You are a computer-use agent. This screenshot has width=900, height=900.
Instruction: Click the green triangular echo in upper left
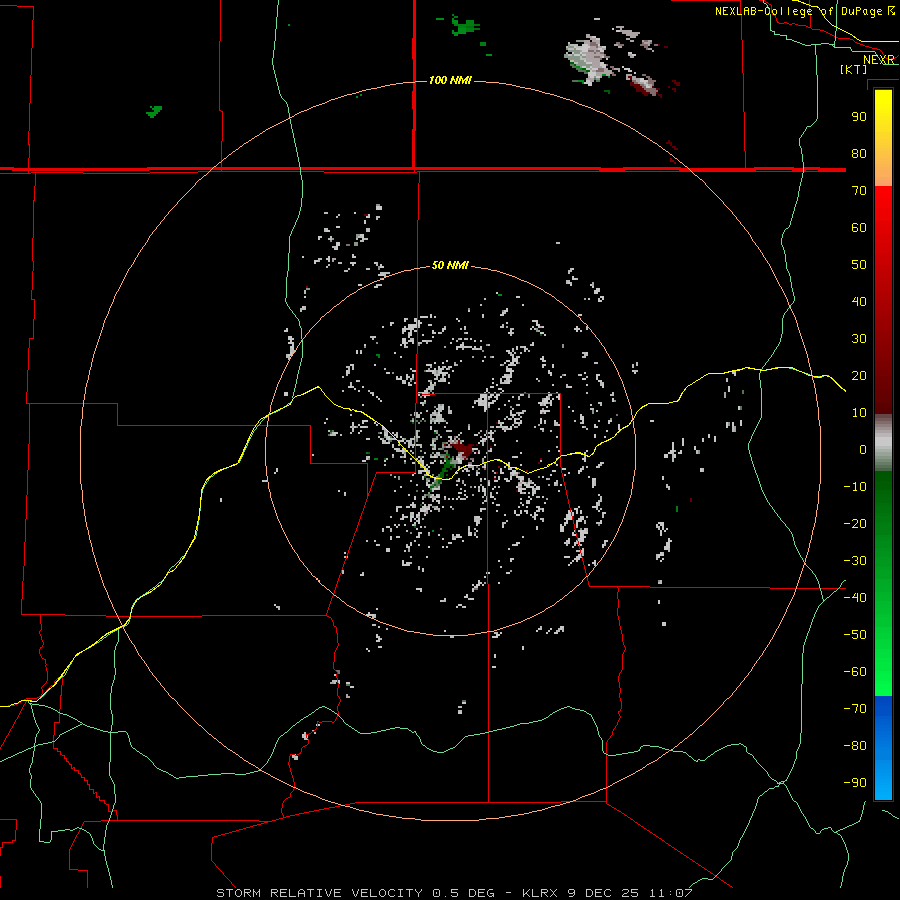pos(154,111)
